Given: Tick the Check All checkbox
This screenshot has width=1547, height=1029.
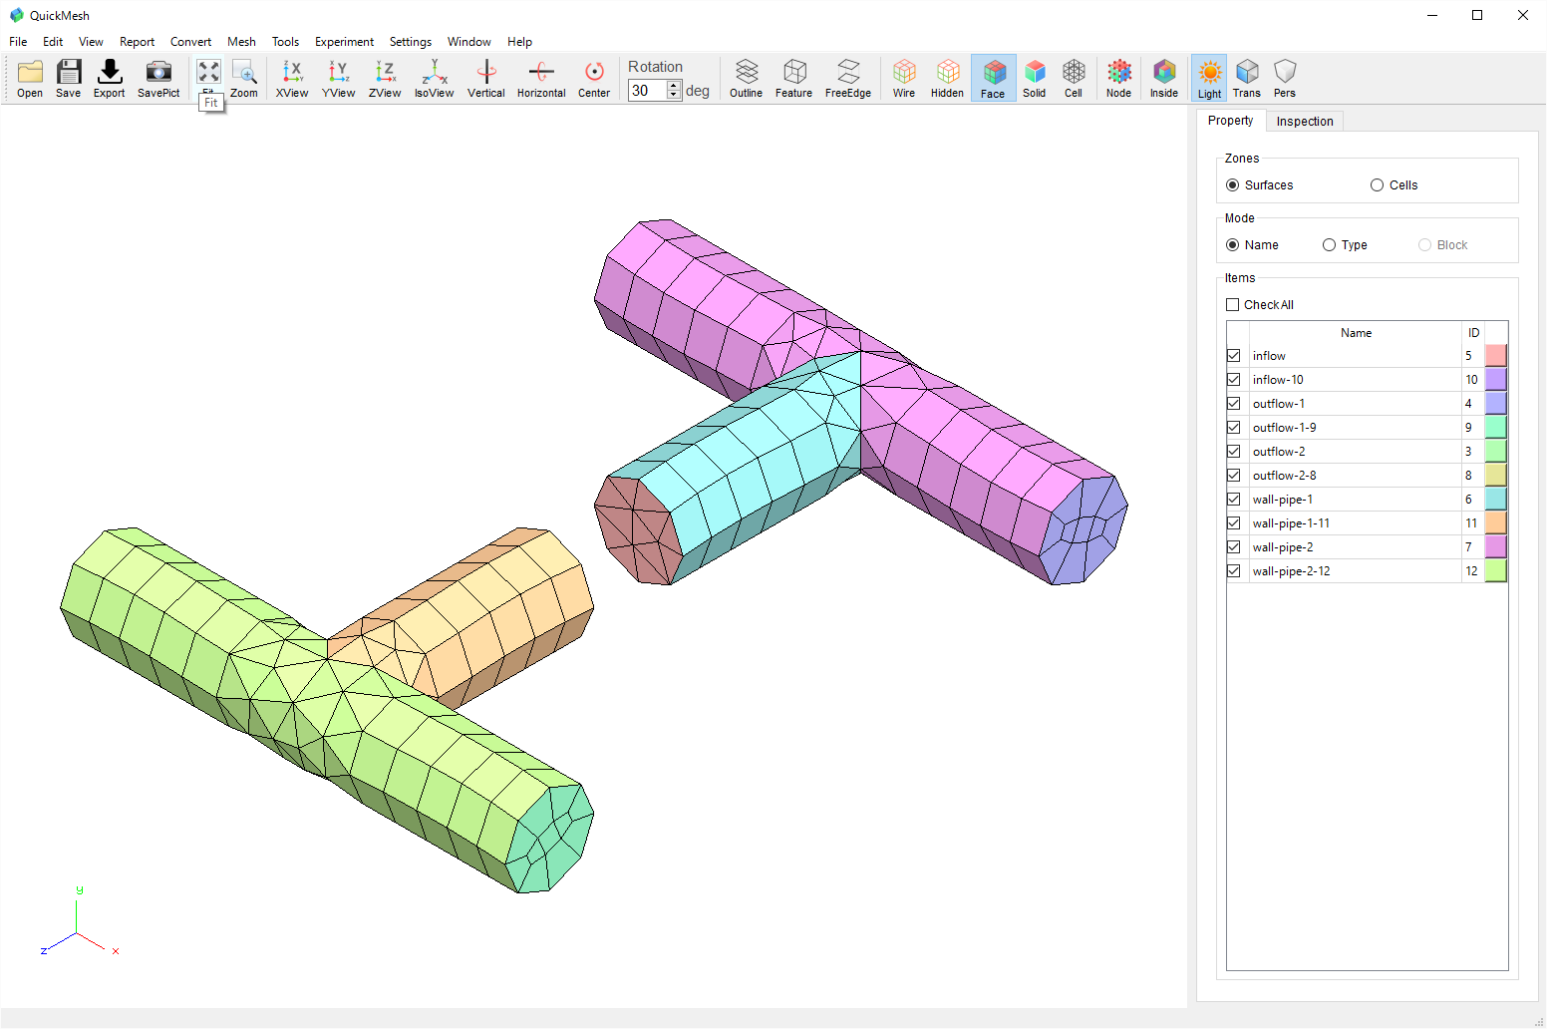Looking at the screenshot, I should 1233,305.
